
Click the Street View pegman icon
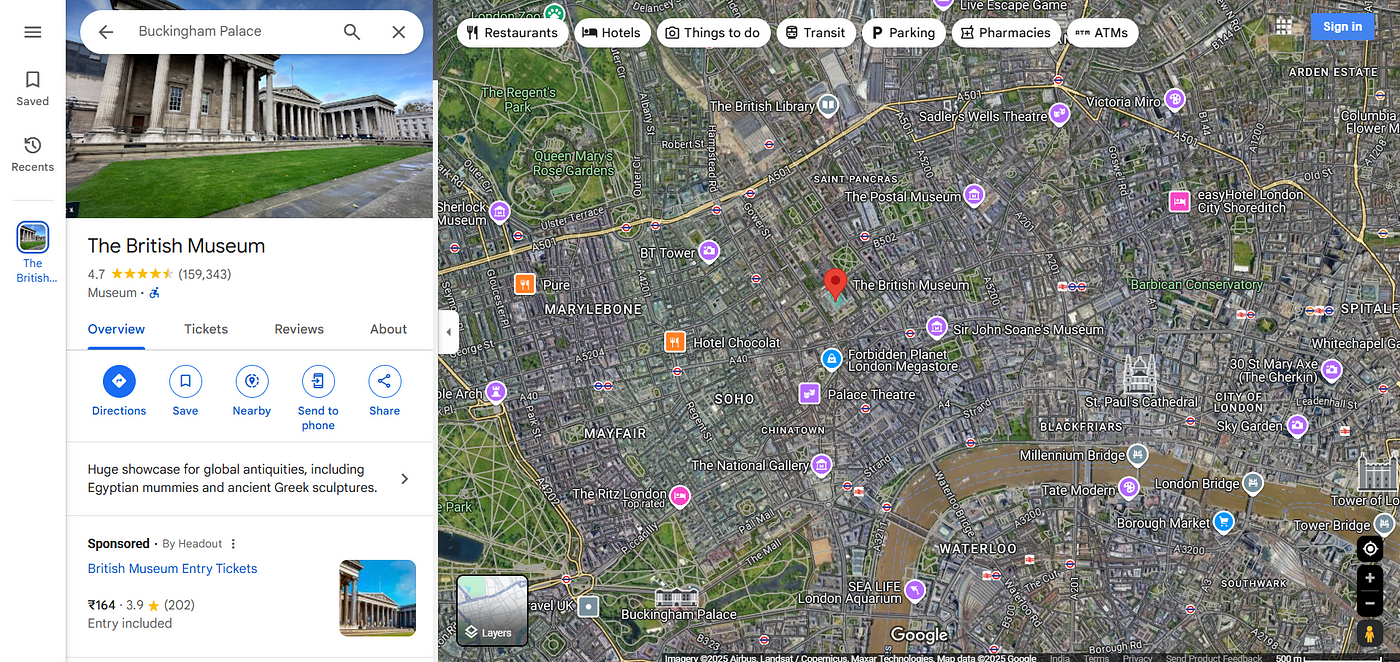(1370, 634)
